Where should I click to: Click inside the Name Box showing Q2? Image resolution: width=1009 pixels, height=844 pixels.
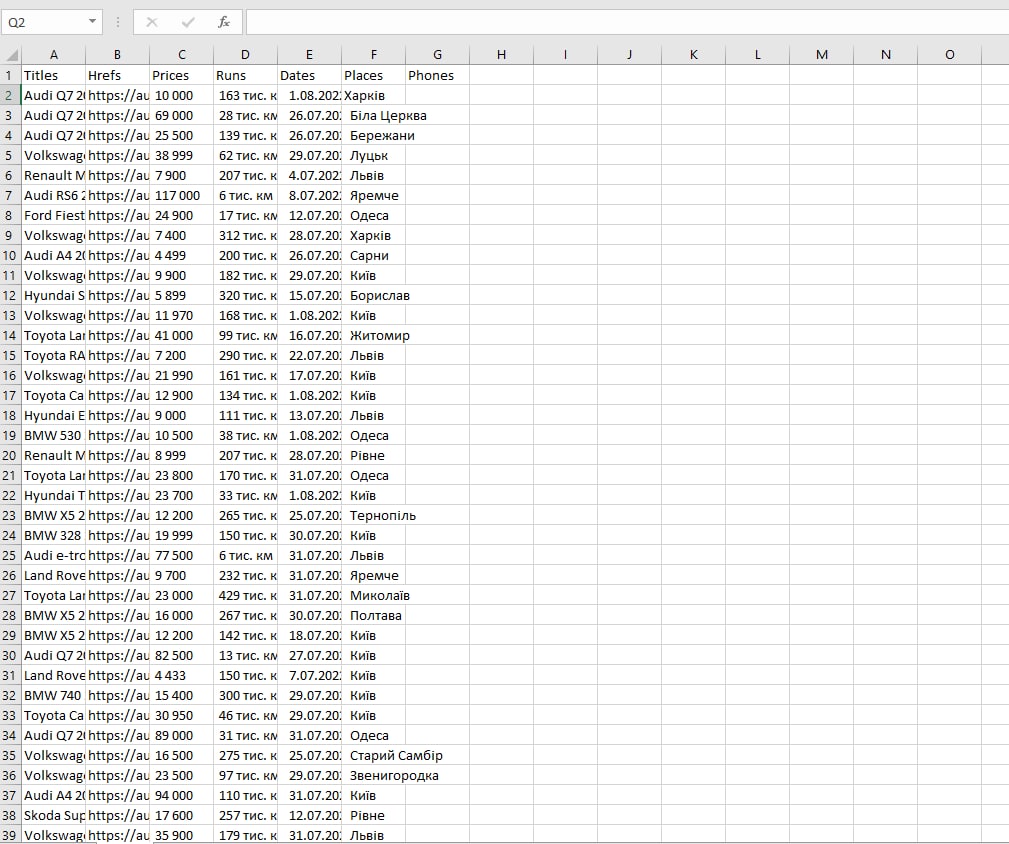click(44, 23)
